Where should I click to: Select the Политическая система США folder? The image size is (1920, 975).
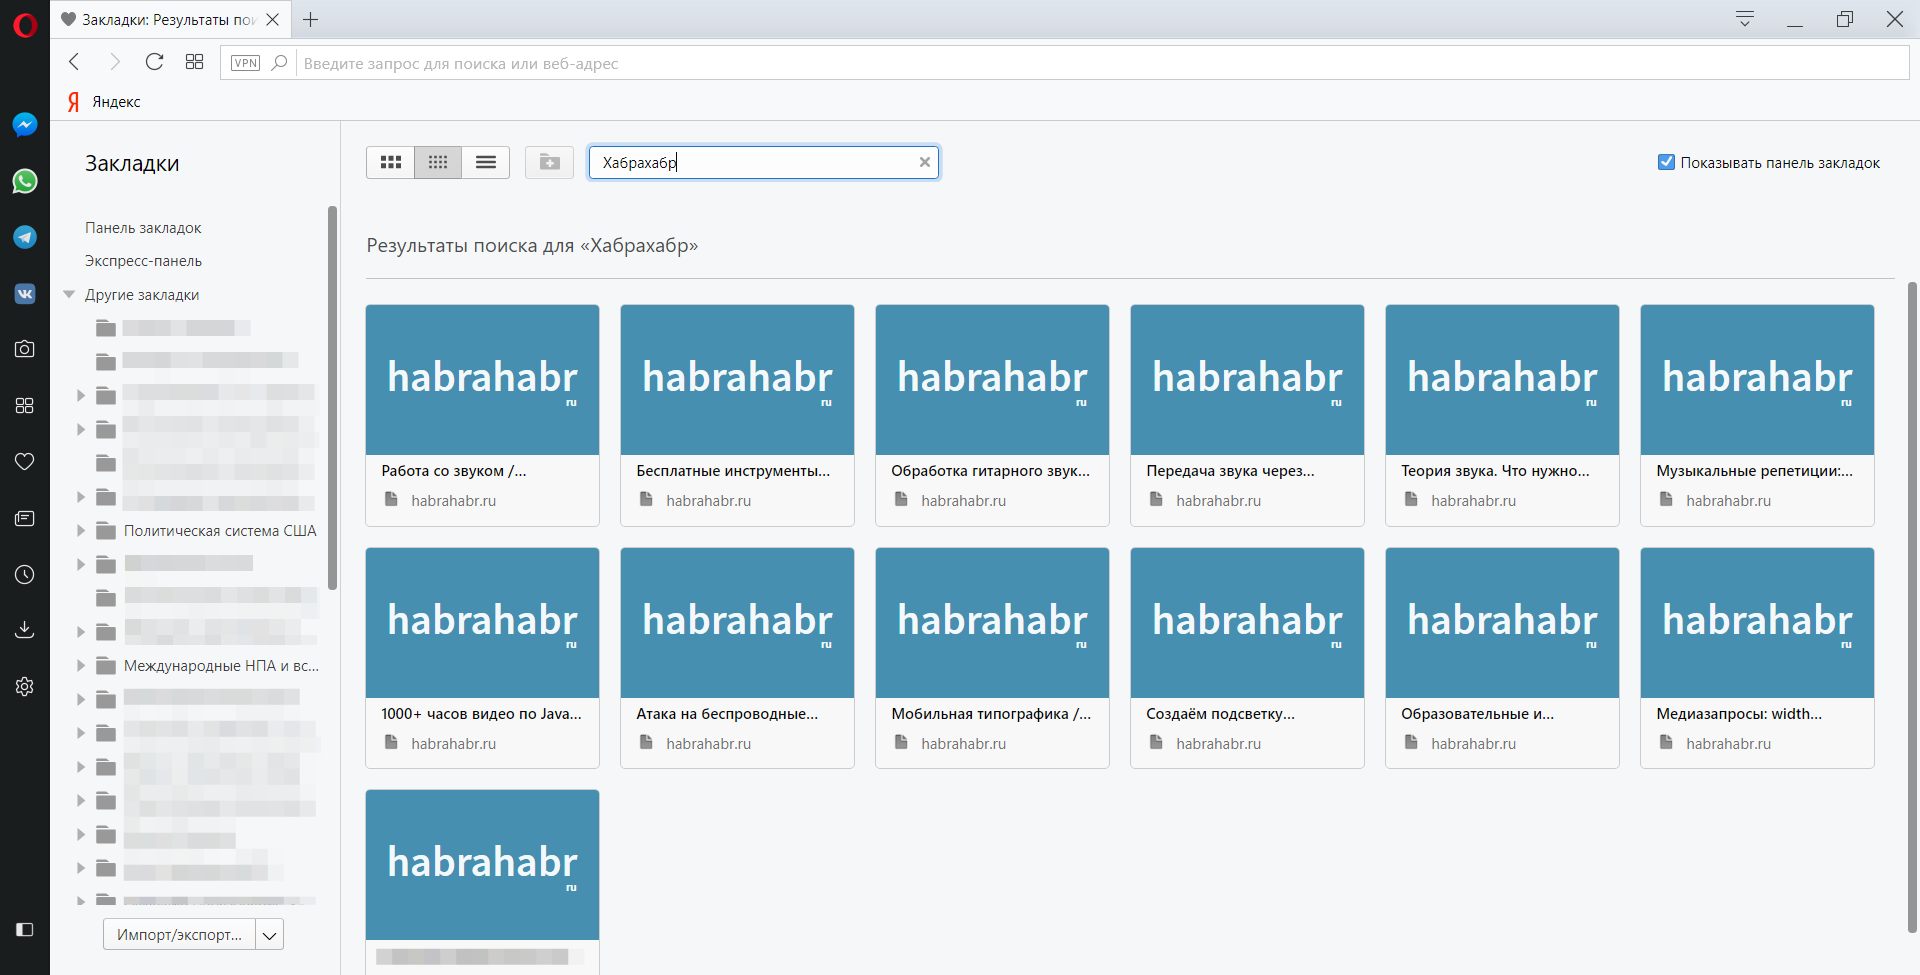click(x=220, y=531)
